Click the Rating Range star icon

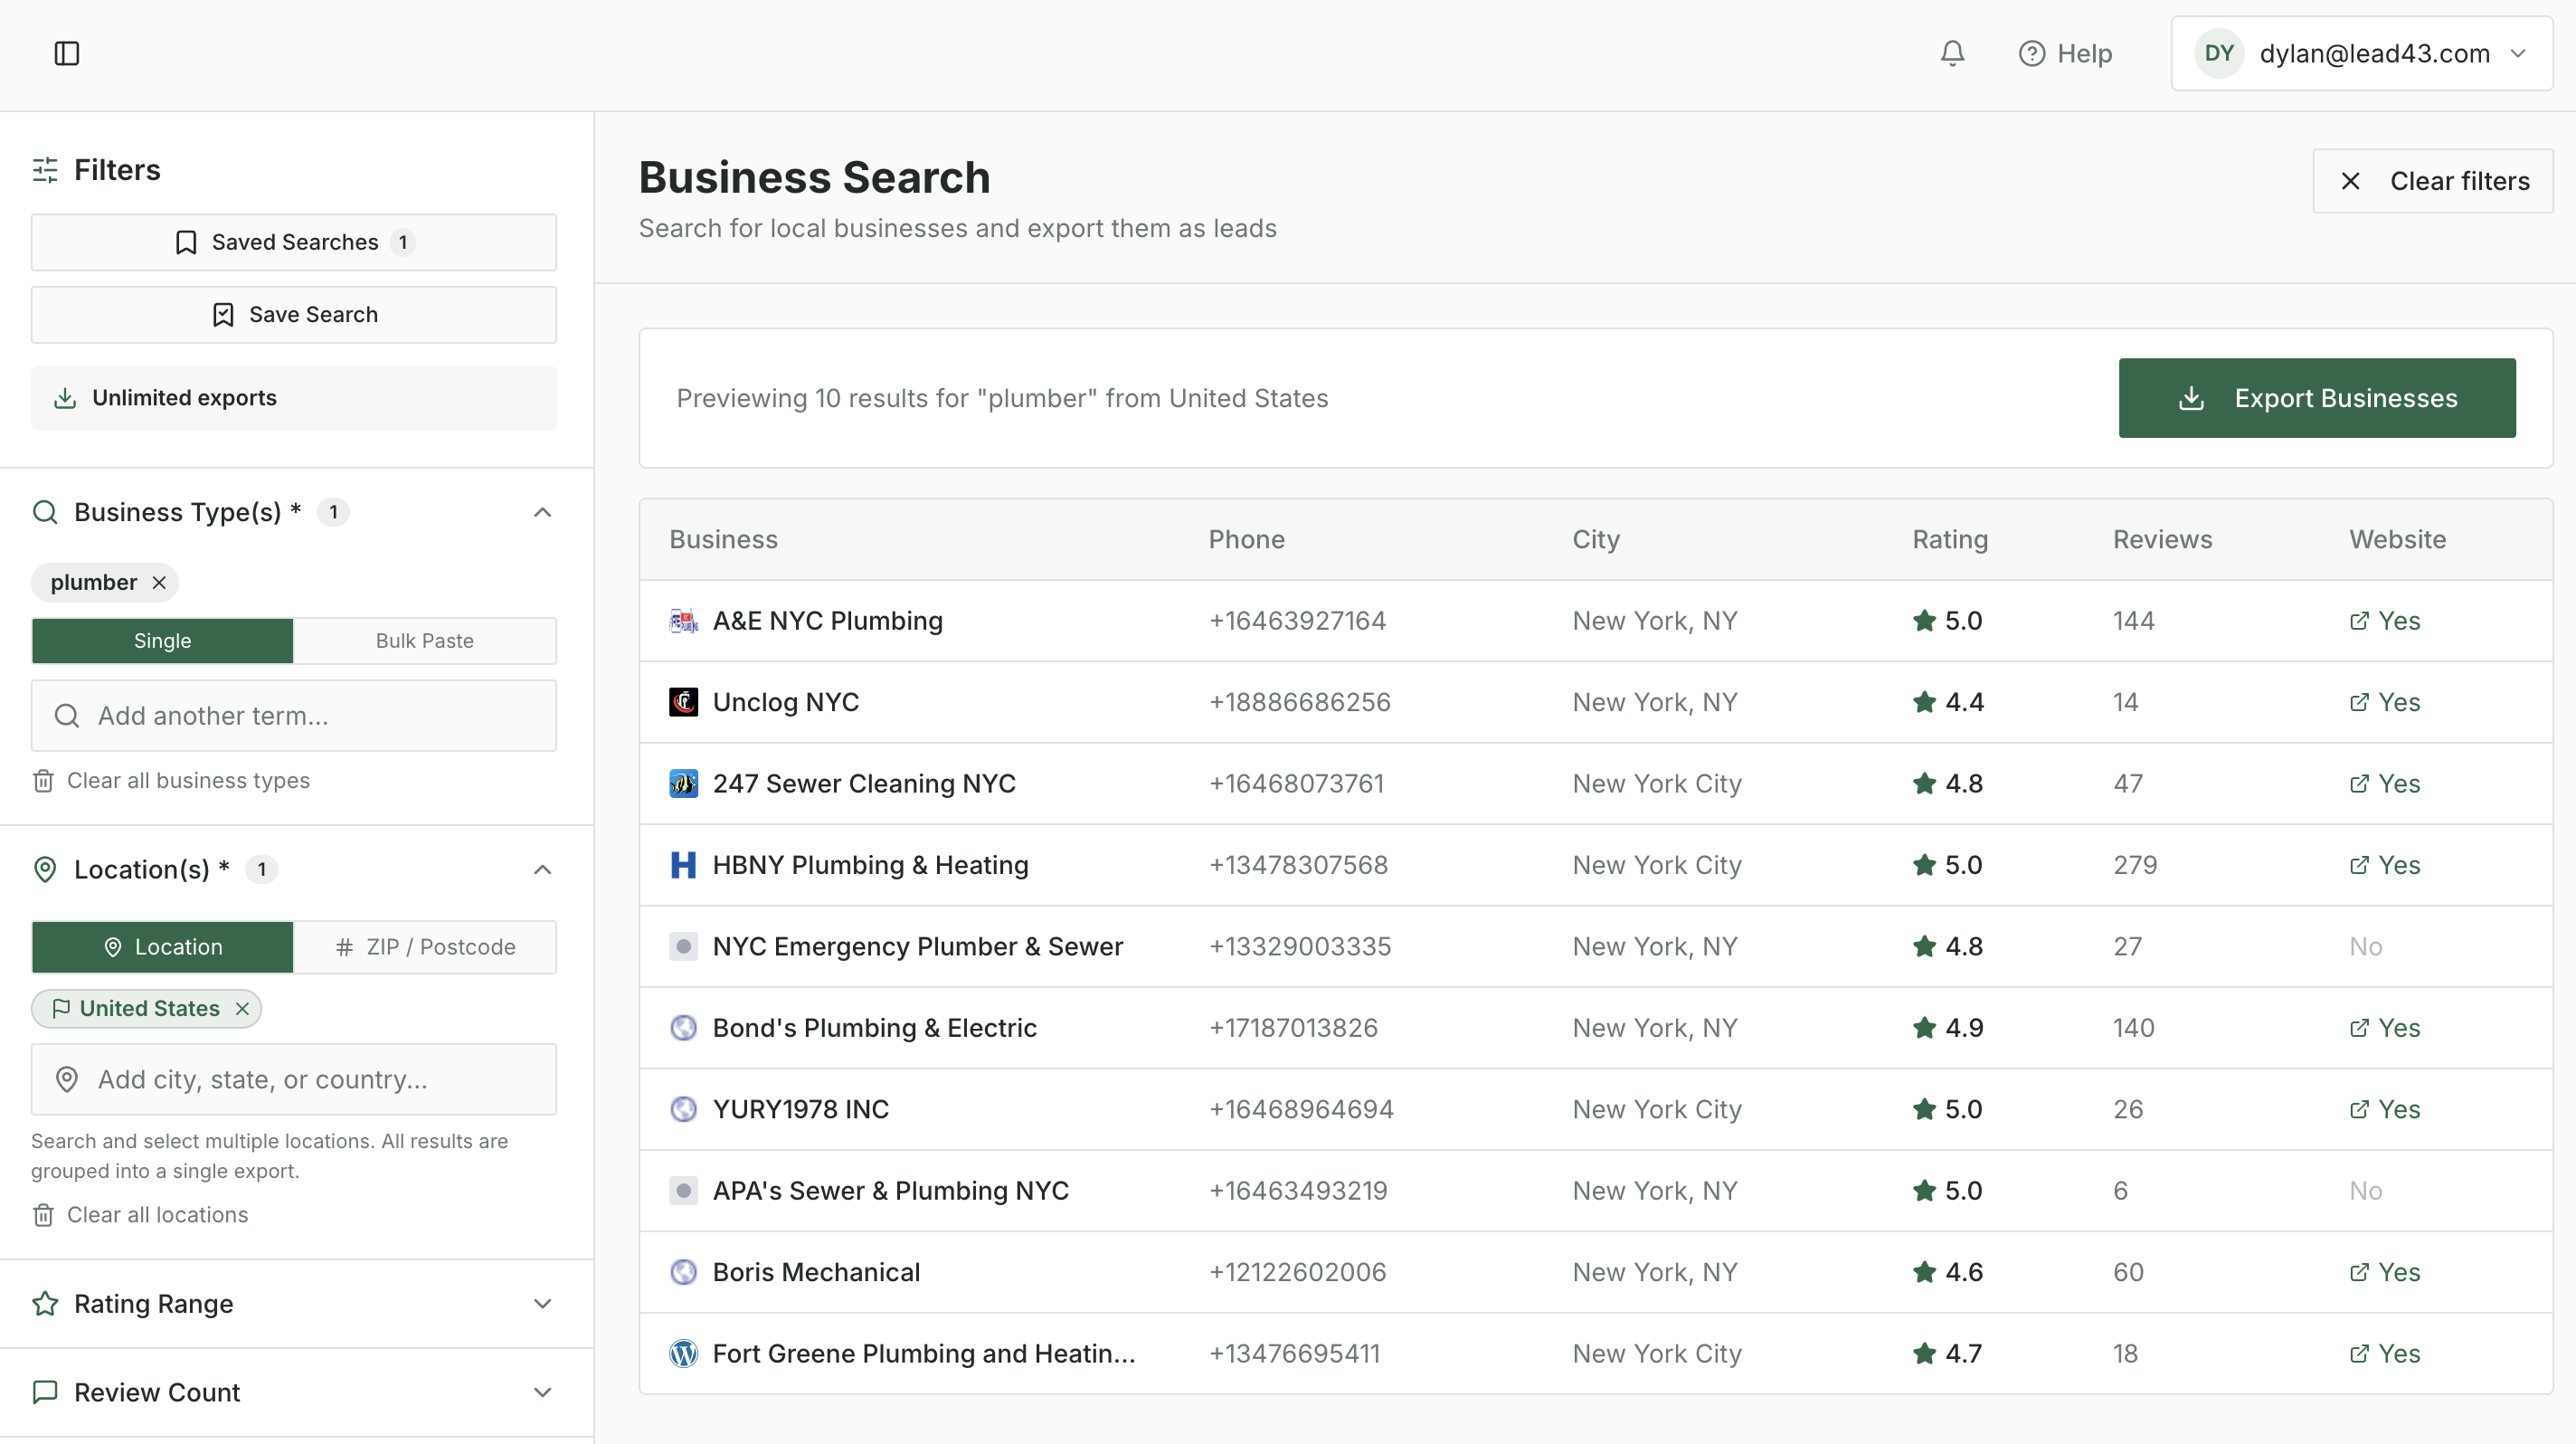[x=45, y=1304]
